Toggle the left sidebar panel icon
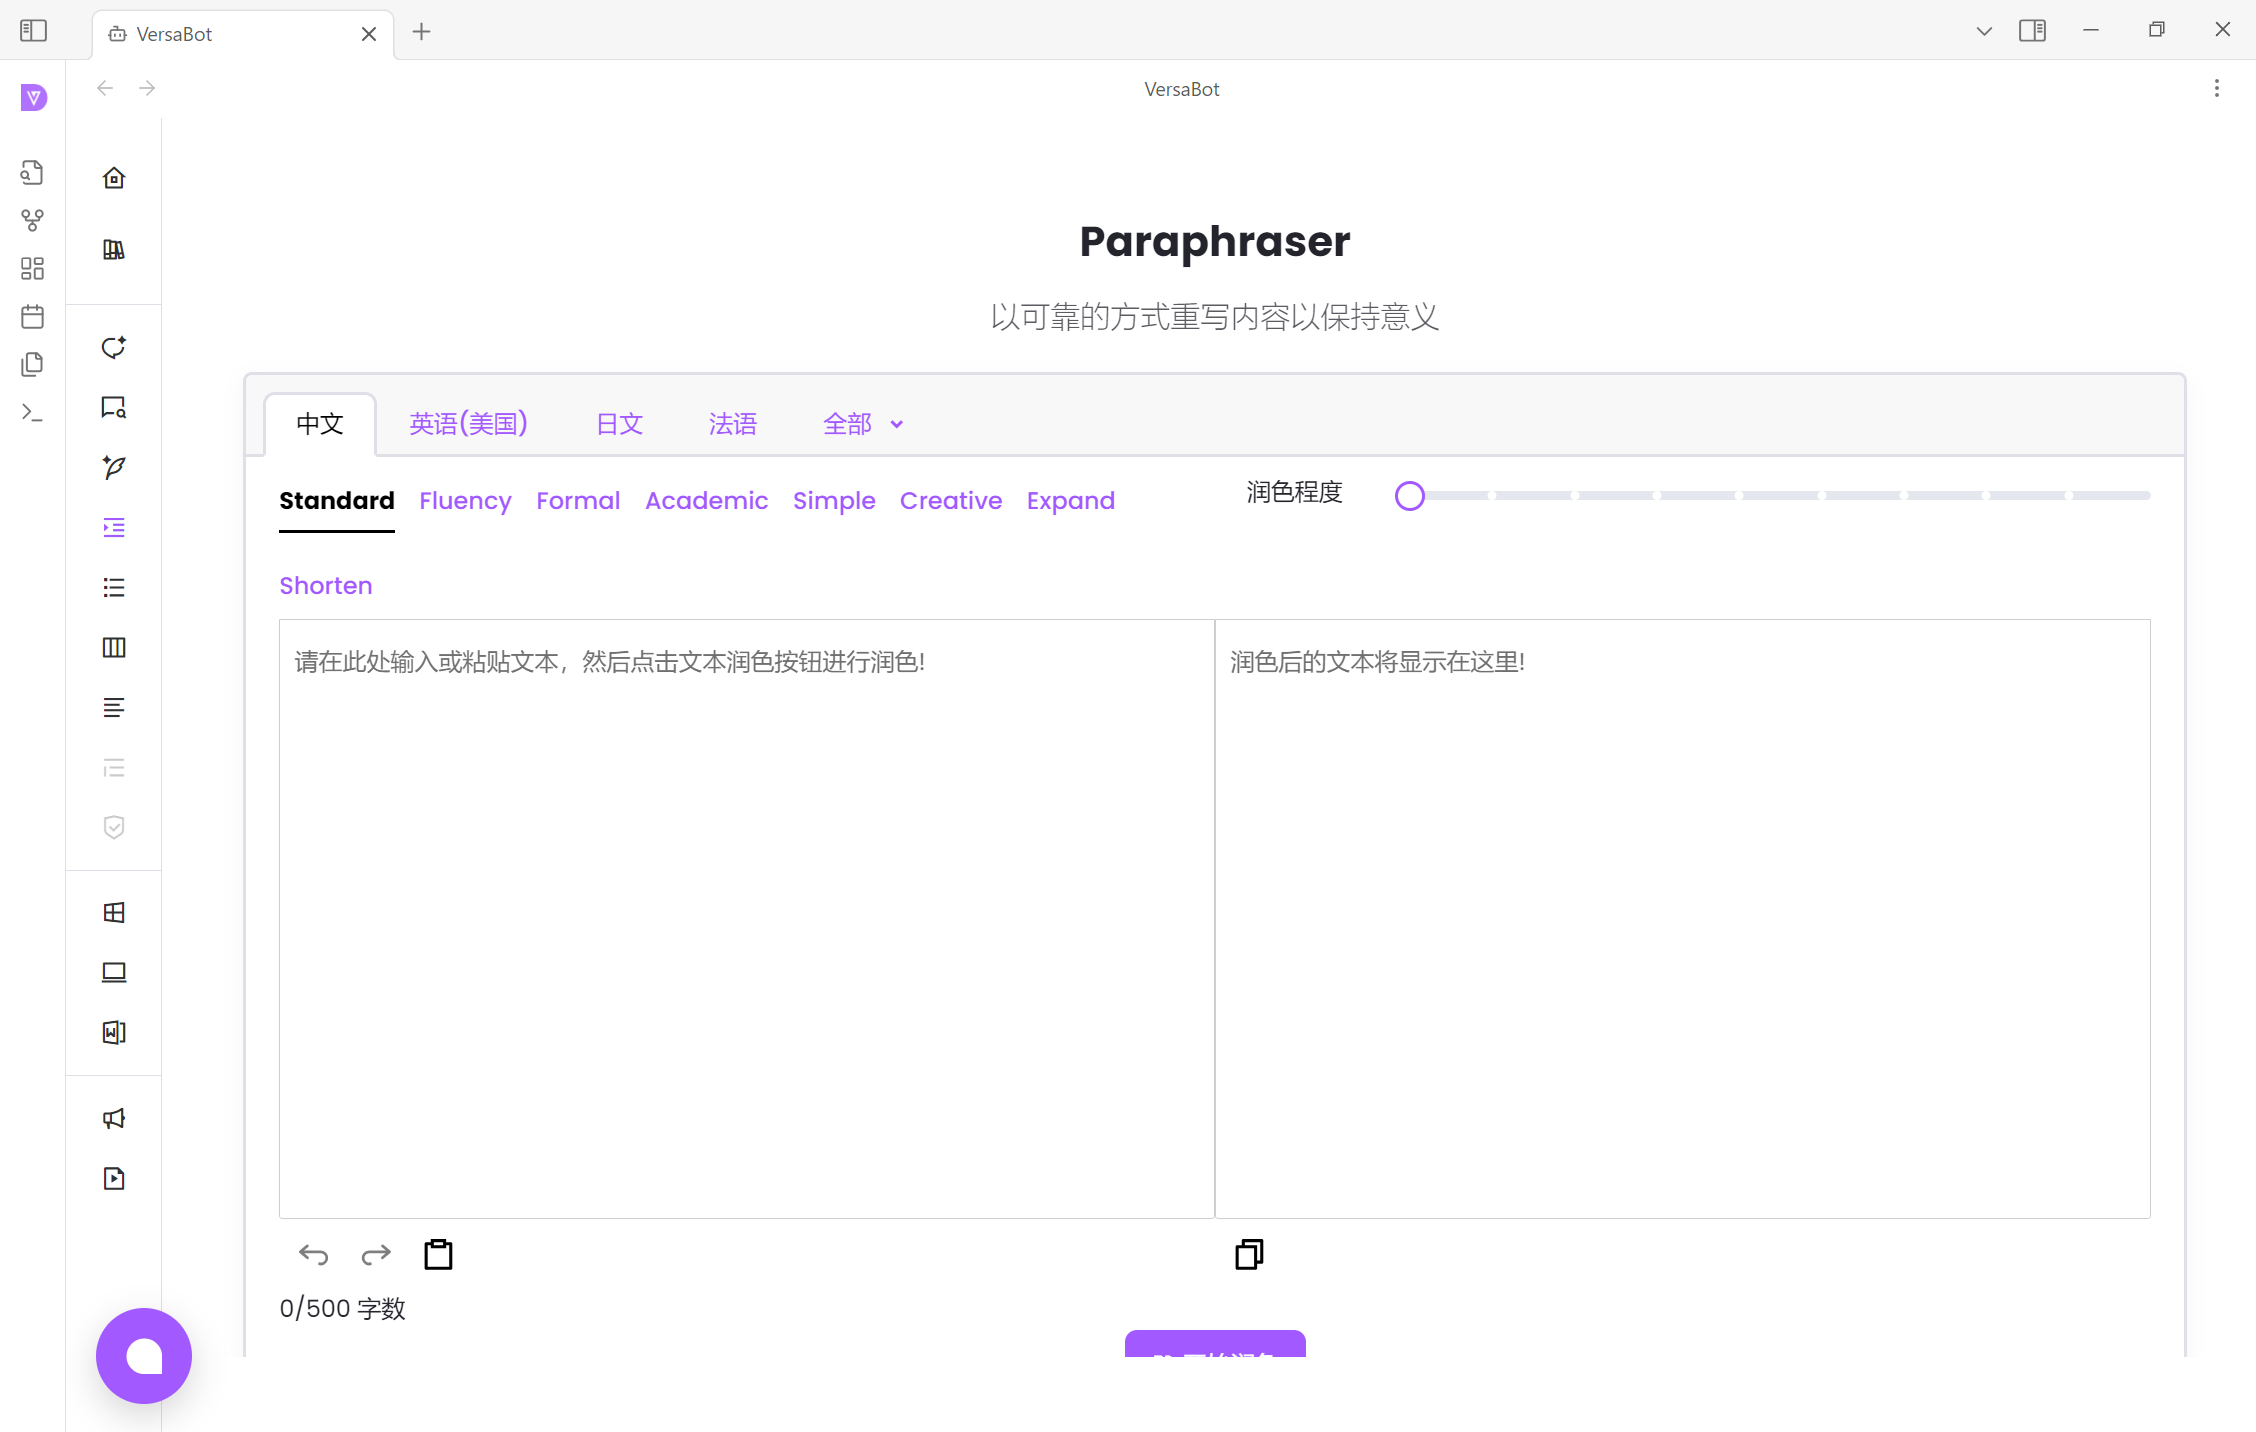This screenshot has width=2256, height=1432. point(33,31)
